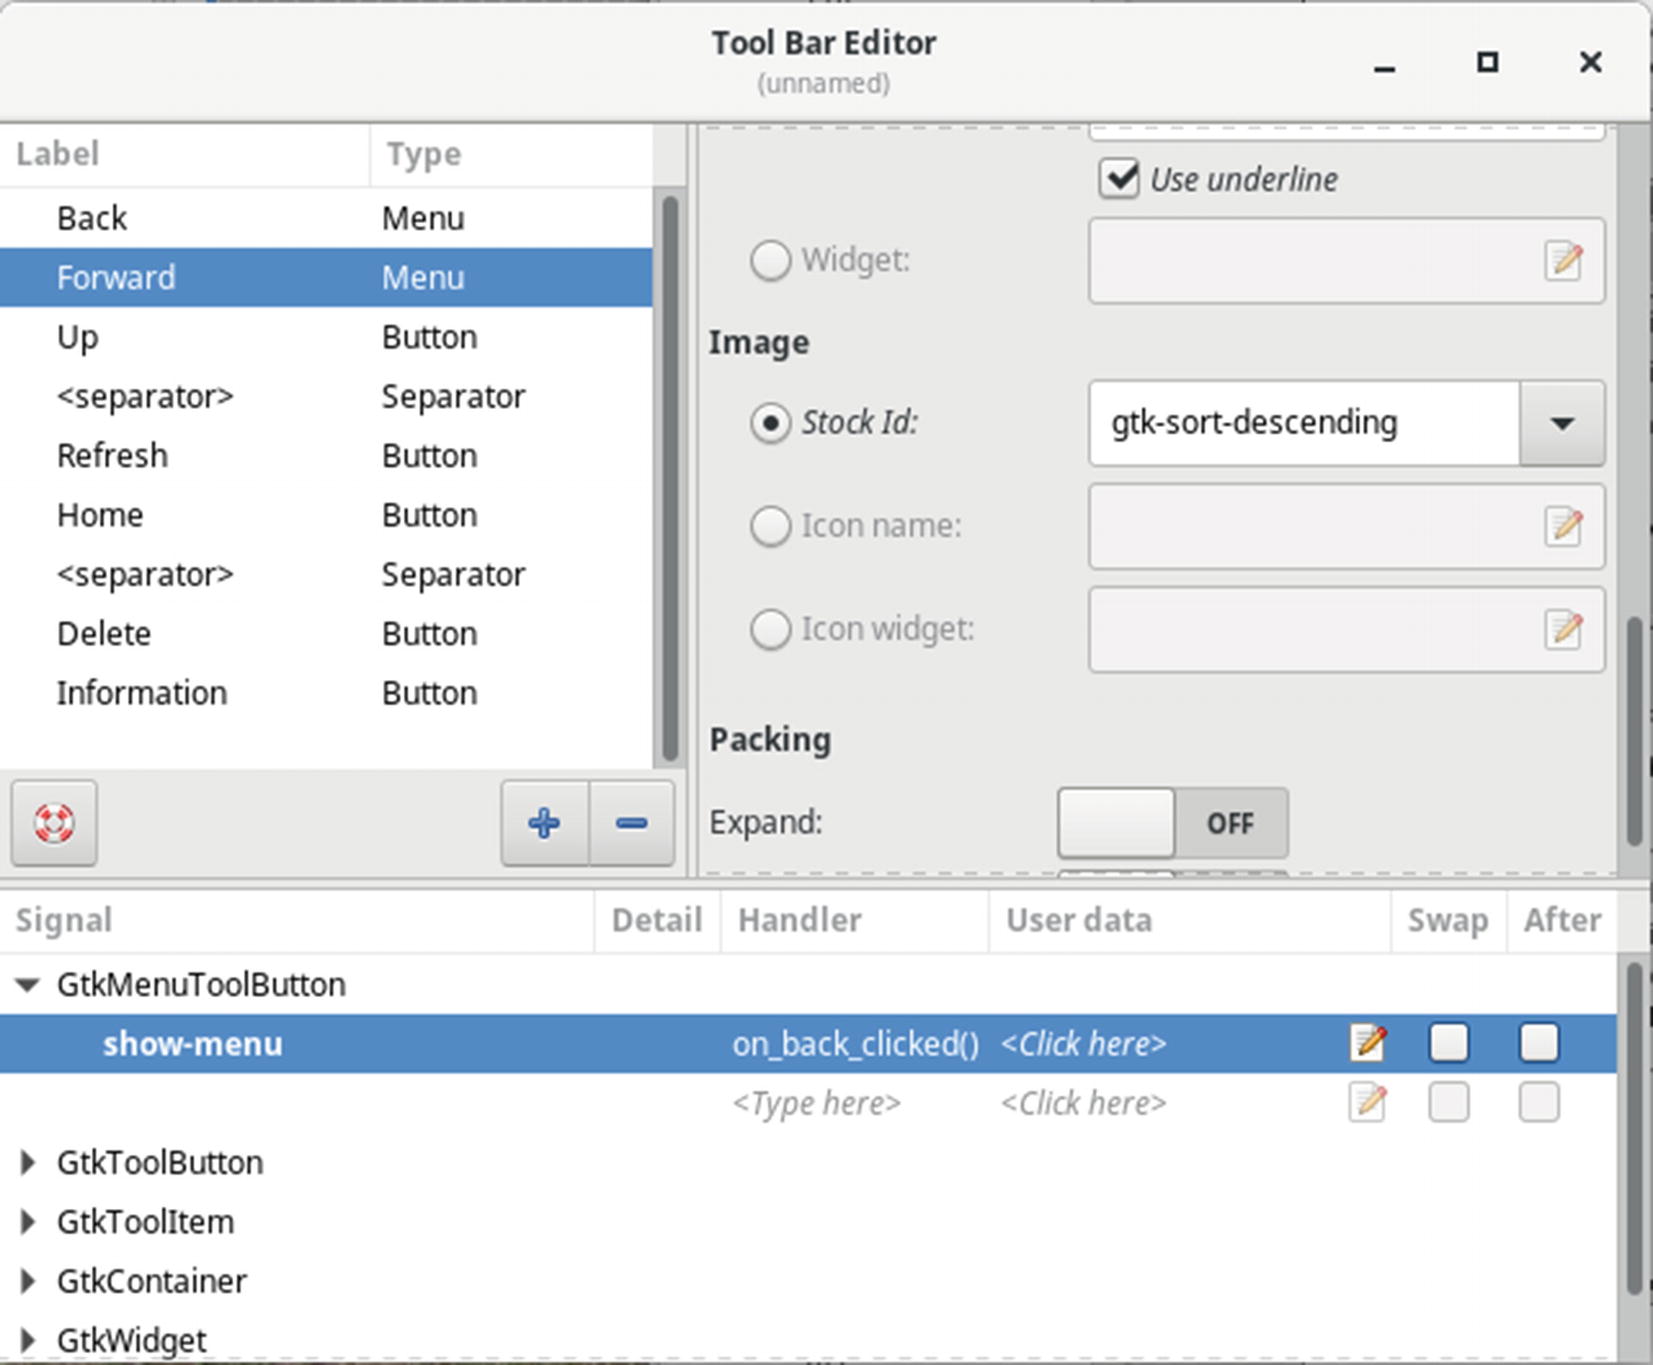
Task: Click edit icon in Widget field
Action: tap(1563, 260)
